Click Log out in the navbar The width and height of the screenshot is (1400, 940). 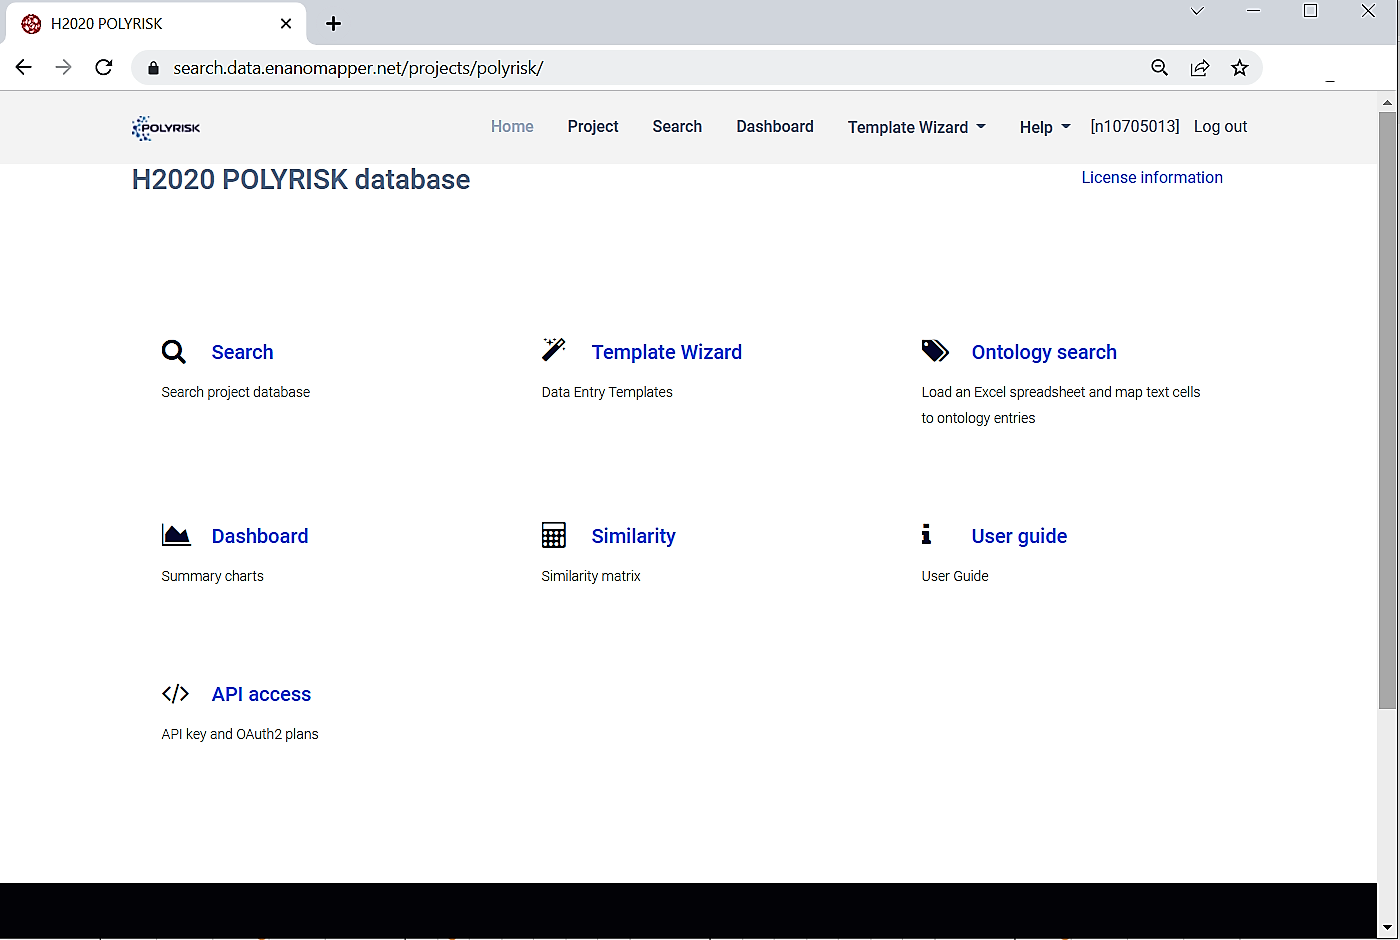(x=1221, y=126)
